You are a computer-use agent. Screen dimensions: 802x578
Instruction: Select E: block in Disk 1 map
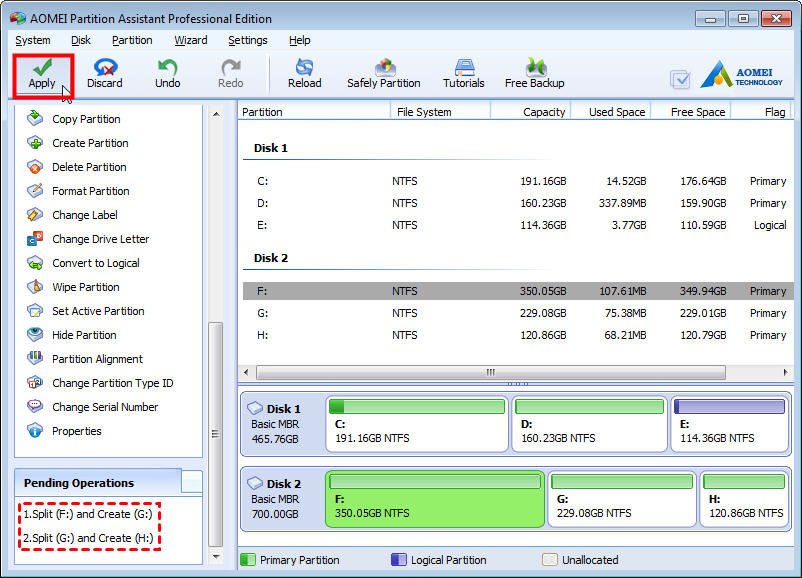pyautogui.click(x=729, y=424)
